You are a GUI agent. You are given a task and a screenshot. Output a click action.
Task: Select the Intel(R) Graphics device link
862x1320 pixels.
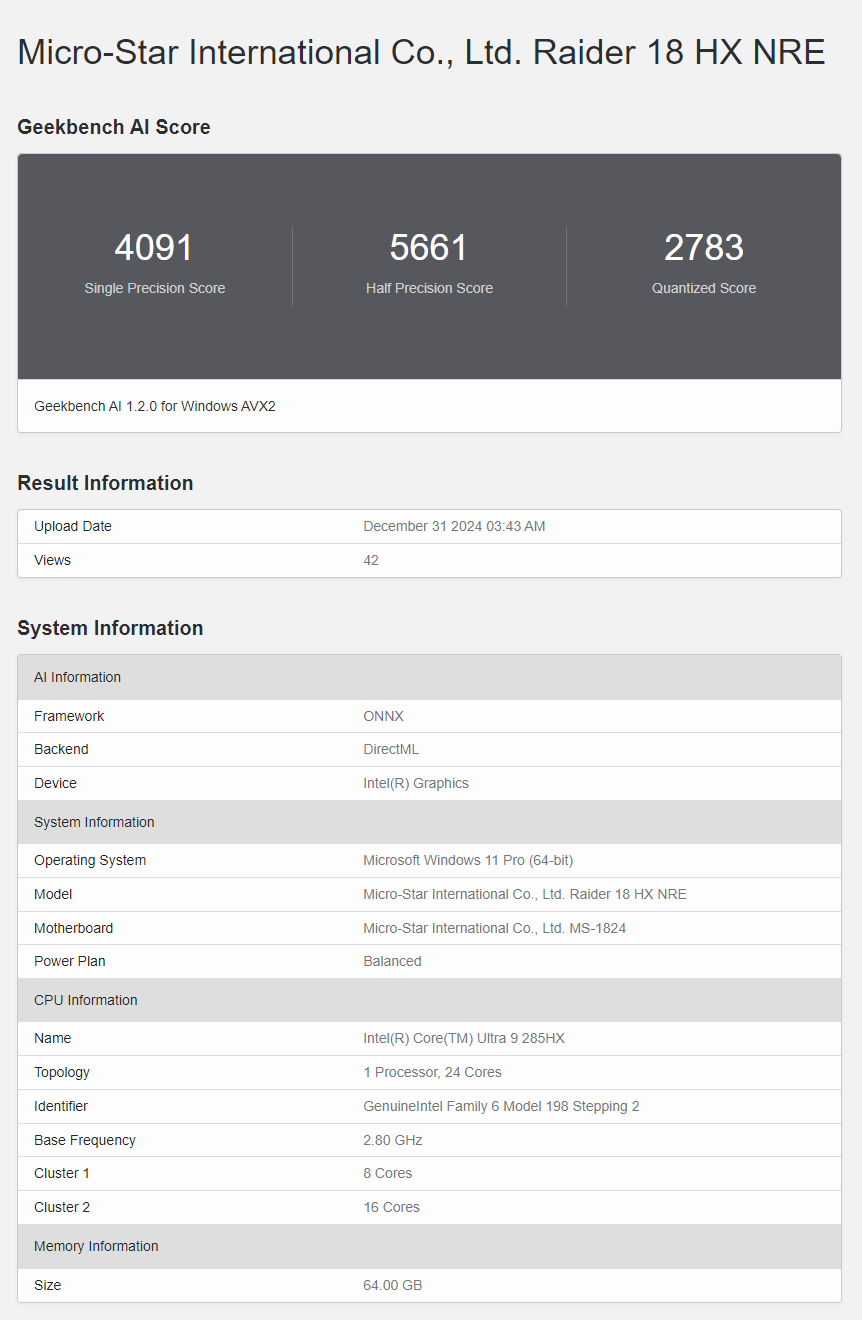pos(417,783)
